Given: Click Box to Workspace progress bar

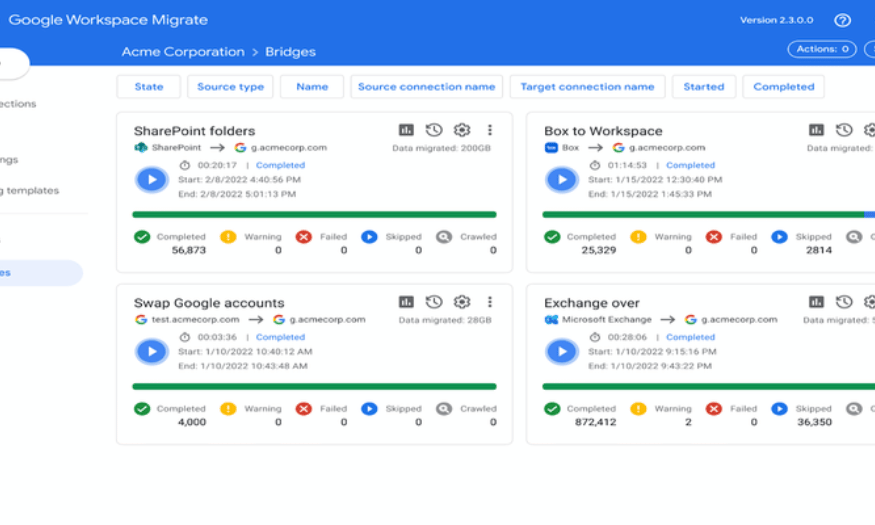Looking at the screenshot, I should (709, 214).
